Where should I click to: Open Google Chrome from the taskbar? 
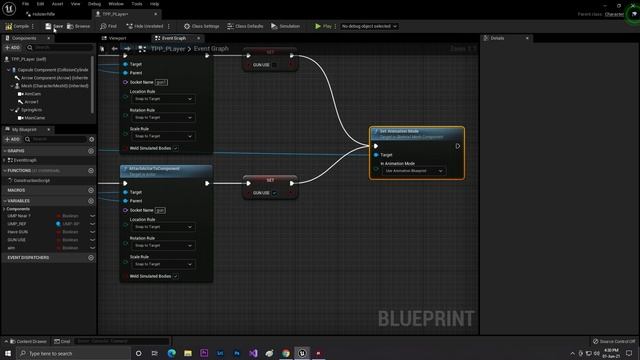(x=286, y=353)
